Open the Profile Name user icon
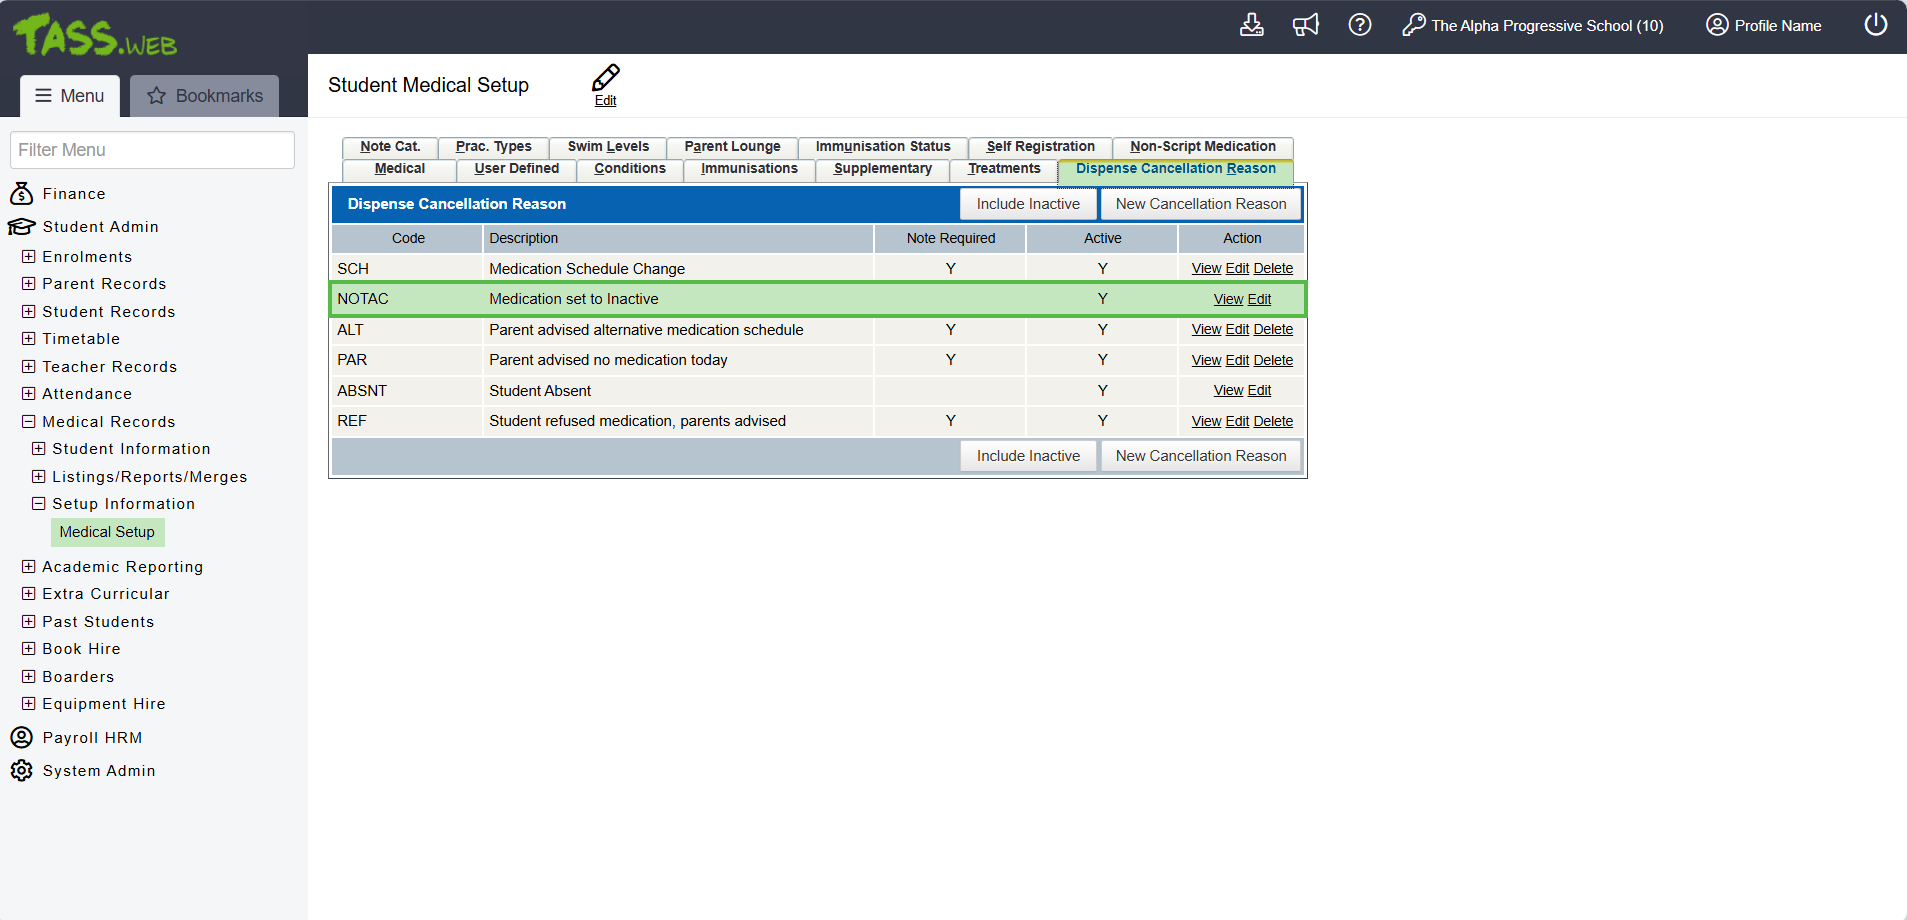 (x=1716, y=25)
